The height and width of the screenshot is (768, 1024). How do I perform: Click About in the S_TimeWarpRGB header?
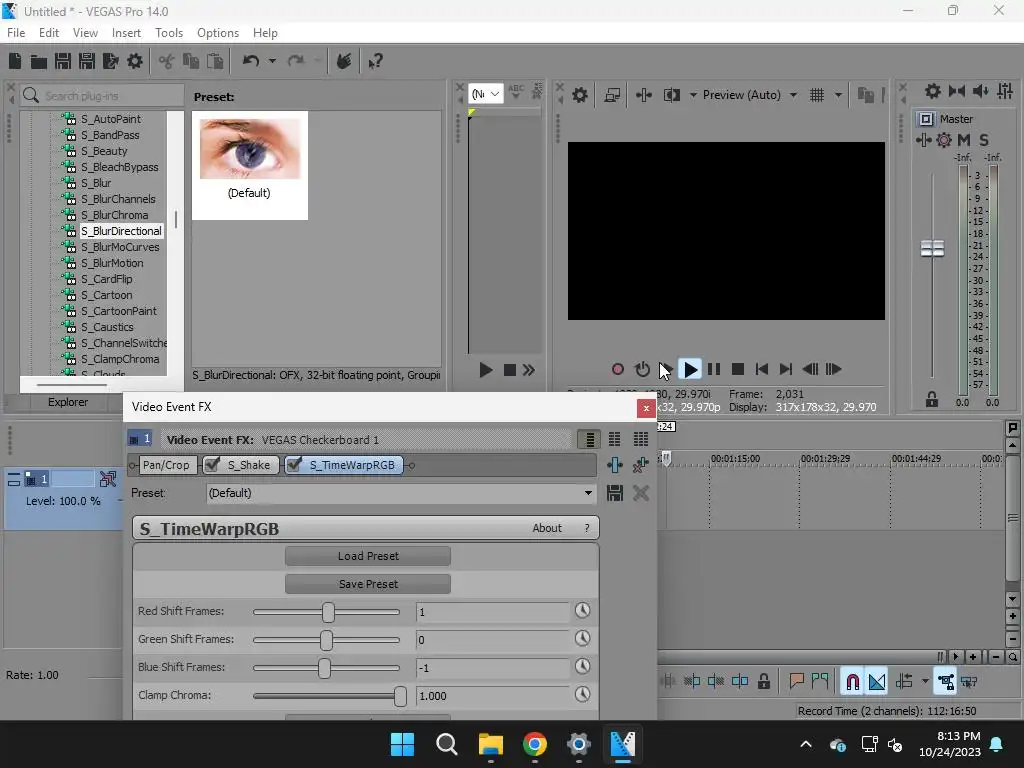547,528
